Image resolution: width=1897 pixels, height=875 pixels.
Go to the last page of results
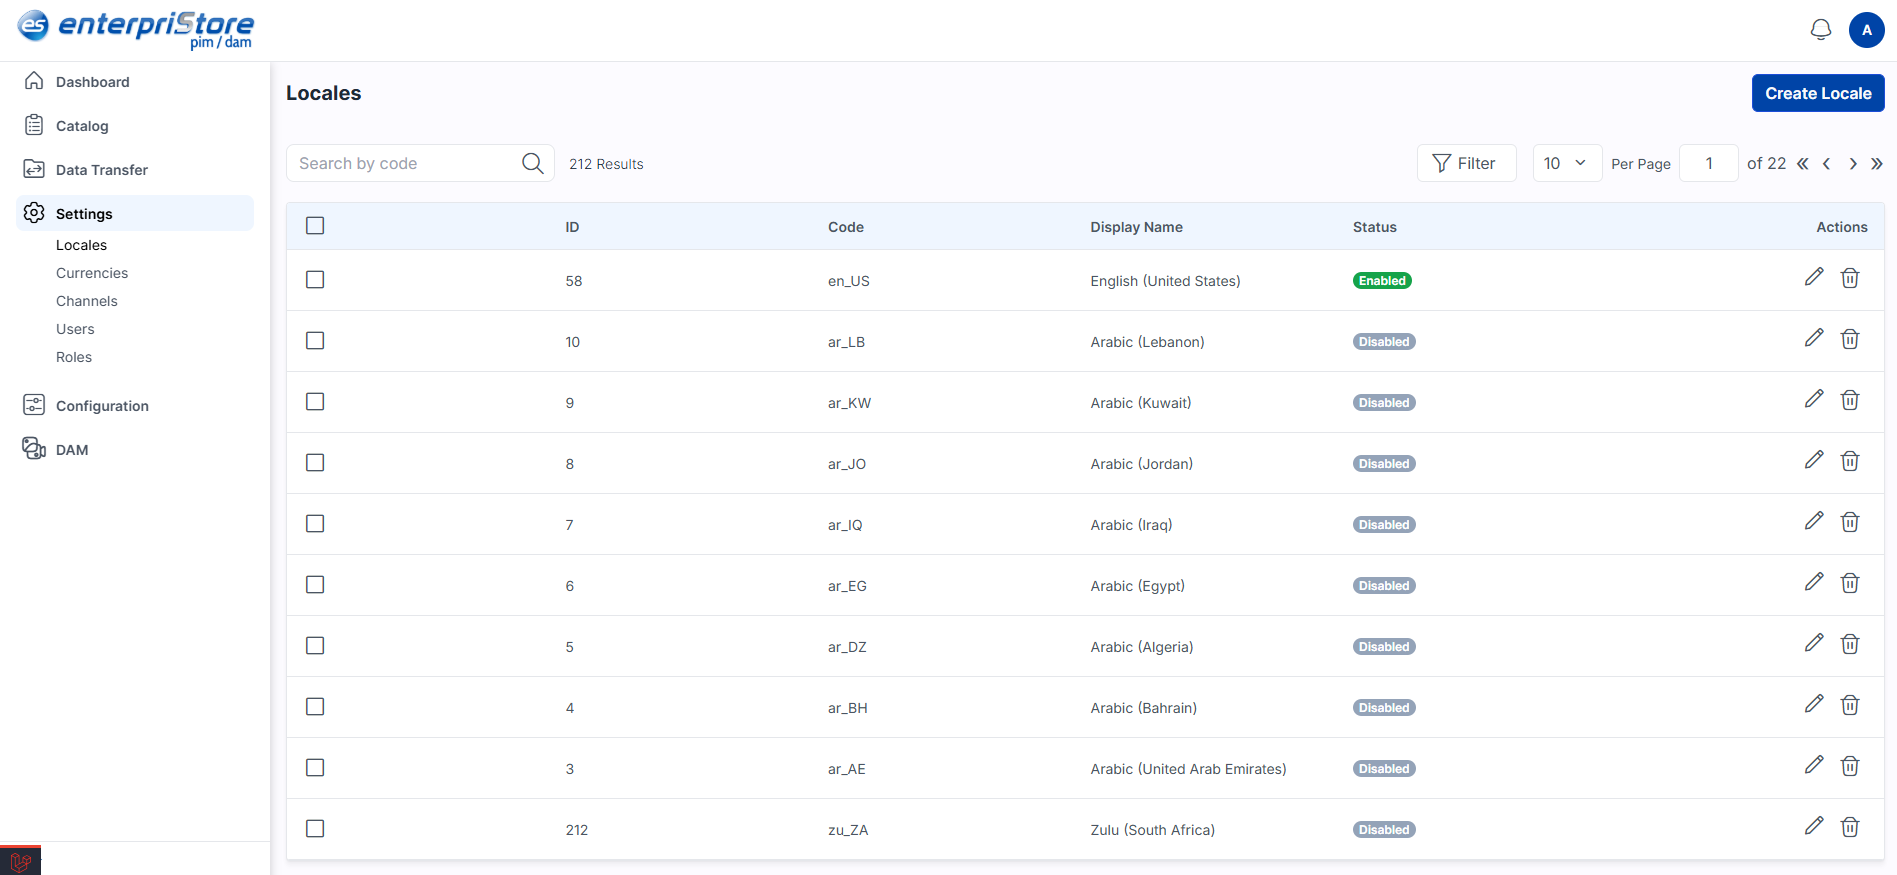[x=1876, y=164]
